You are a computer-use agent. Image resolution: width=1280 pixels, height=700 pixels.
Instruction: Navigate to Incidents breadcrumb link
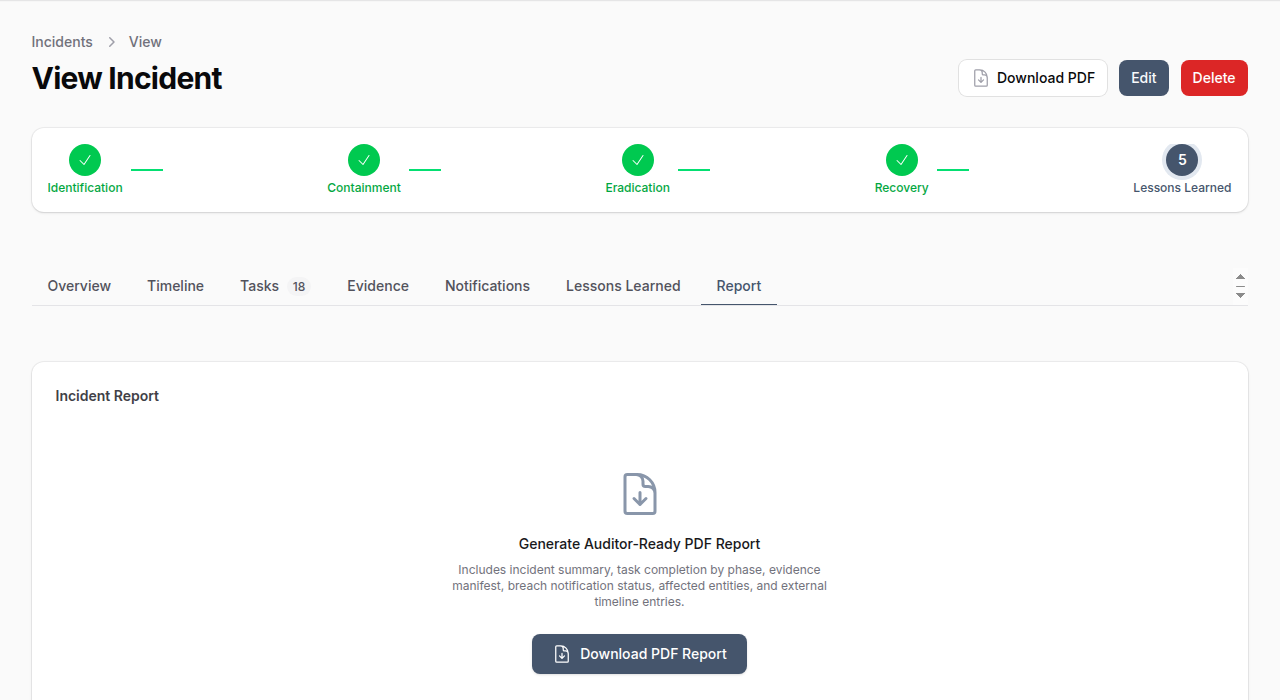[62, 42]
